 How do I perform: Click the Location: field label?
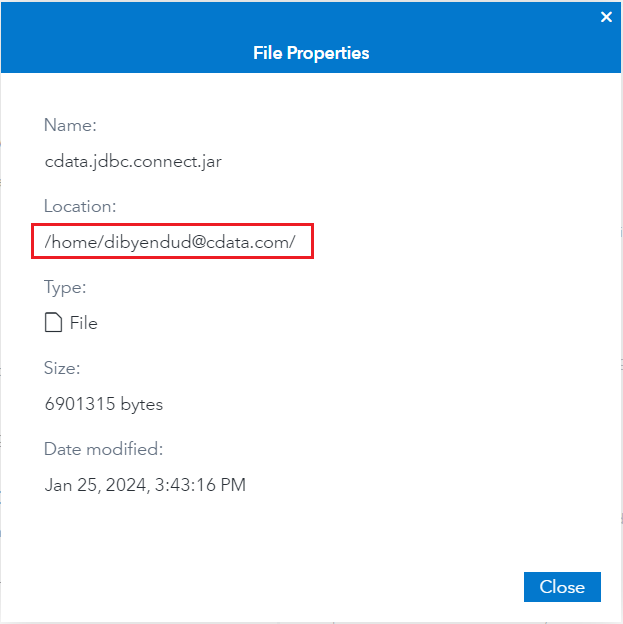pyautogui.click(x=80, y=206)
